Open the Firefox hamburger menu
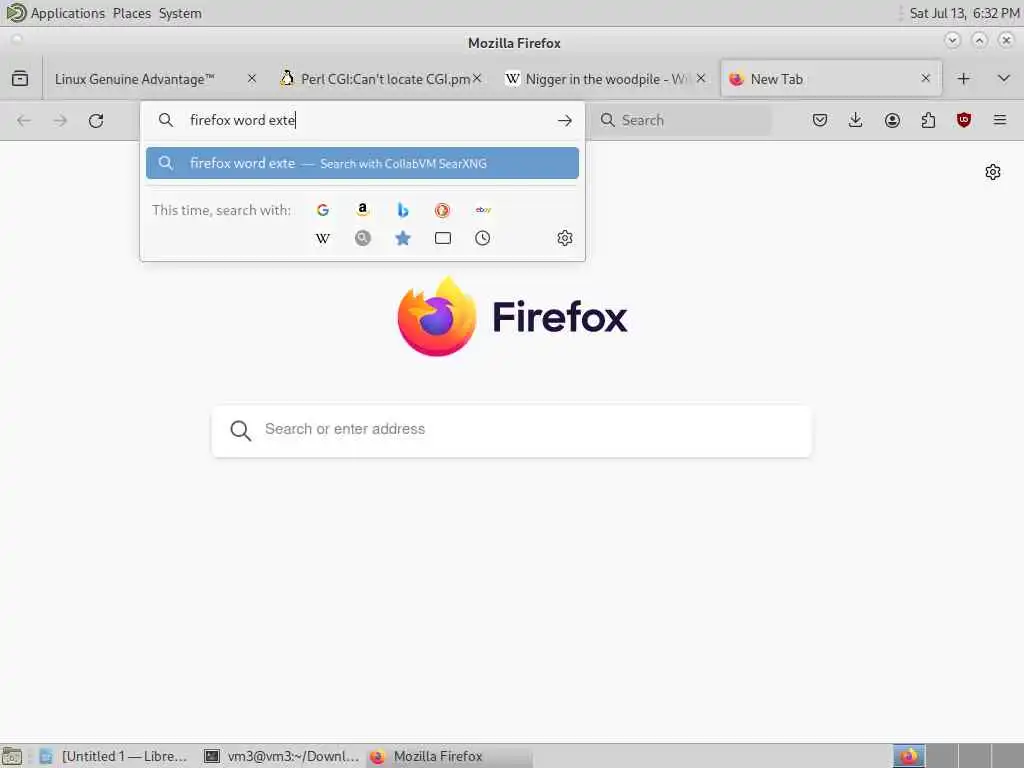This screenshot has width=1024, height=768. tap(1000, 120)
